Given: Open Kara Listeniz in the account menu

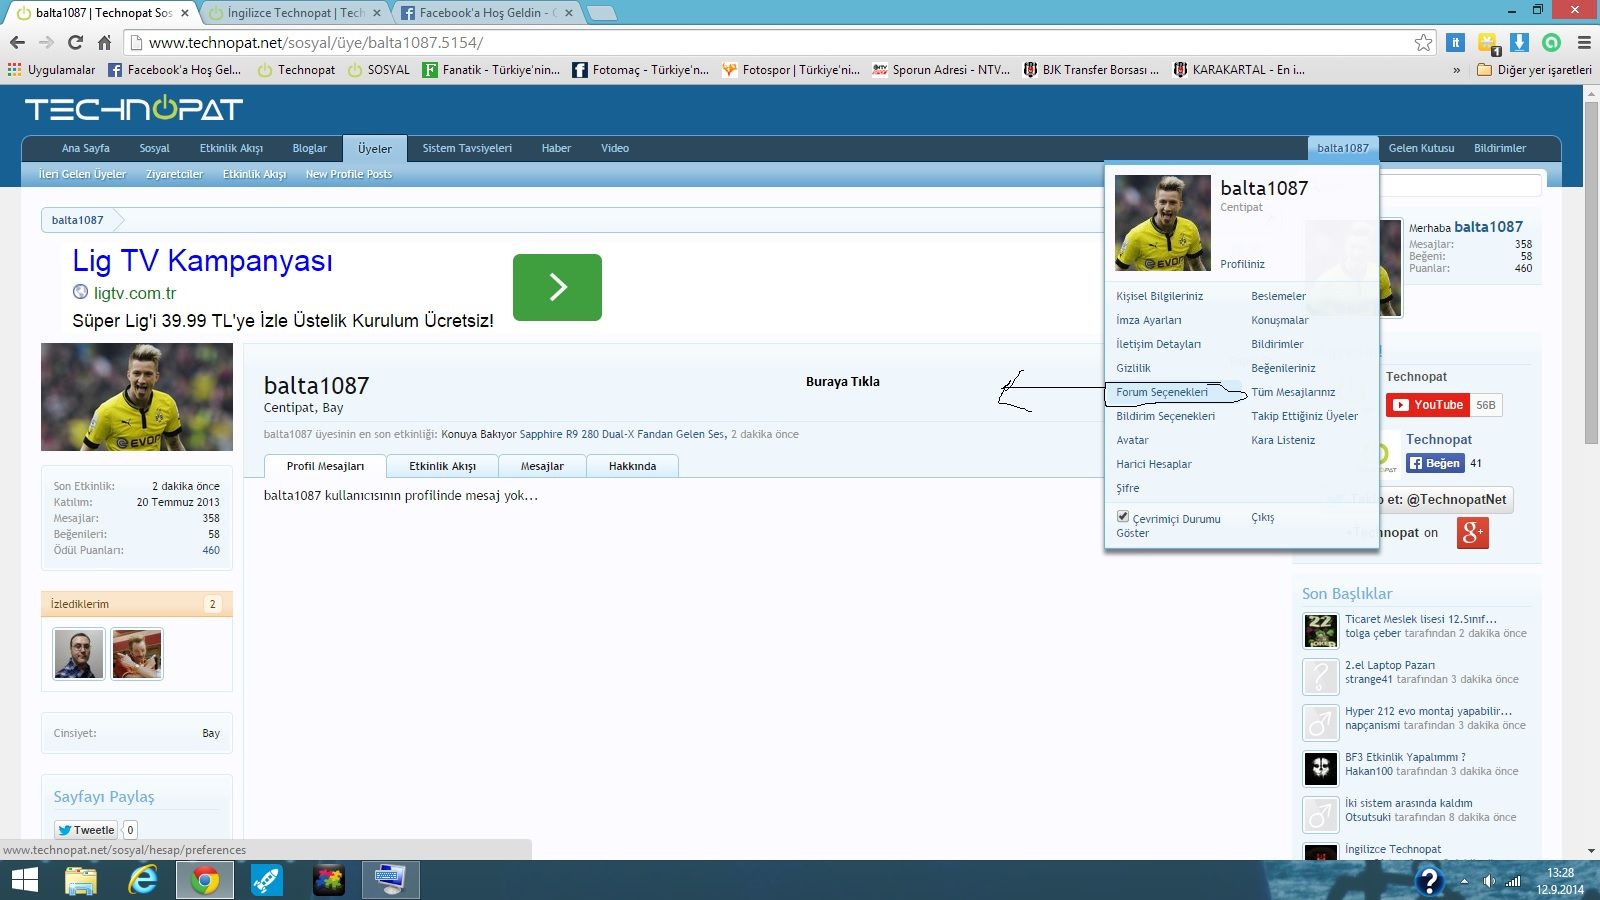Looking at the screenshot, I should point(1283,440).
